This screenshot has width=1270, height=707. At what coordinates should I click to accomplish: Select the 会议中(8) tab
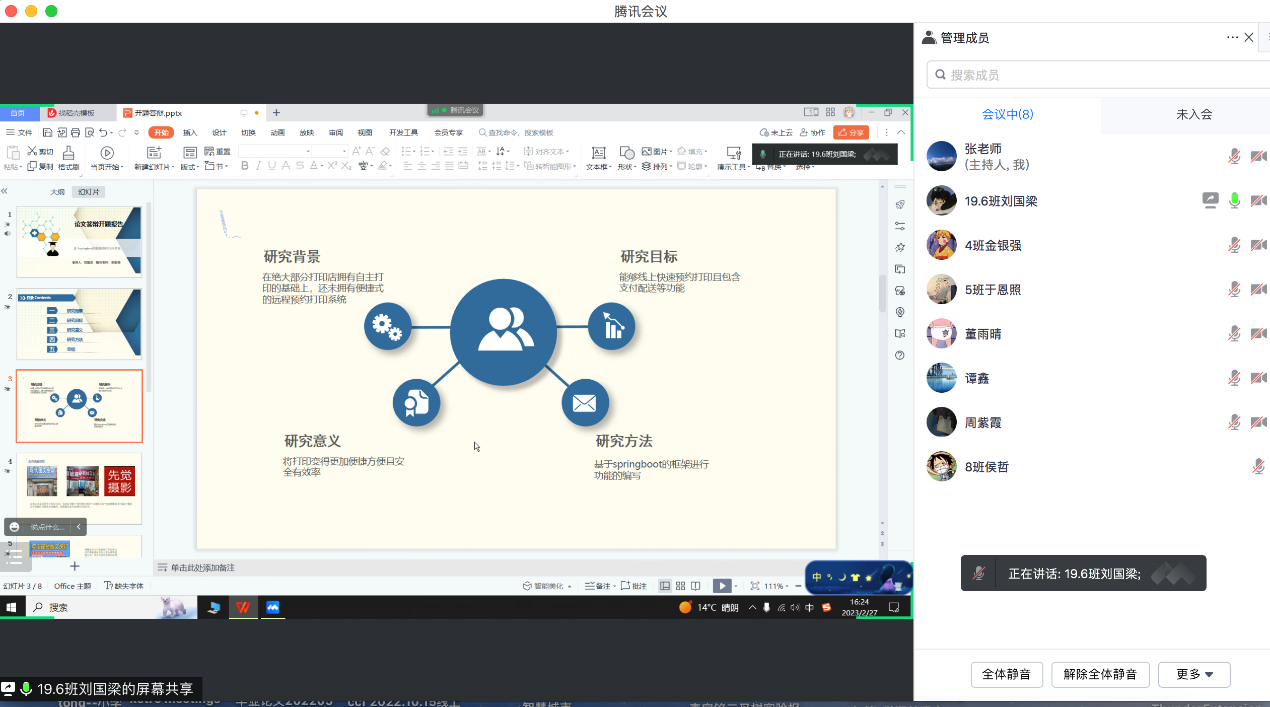click(x=1007, y=115)
